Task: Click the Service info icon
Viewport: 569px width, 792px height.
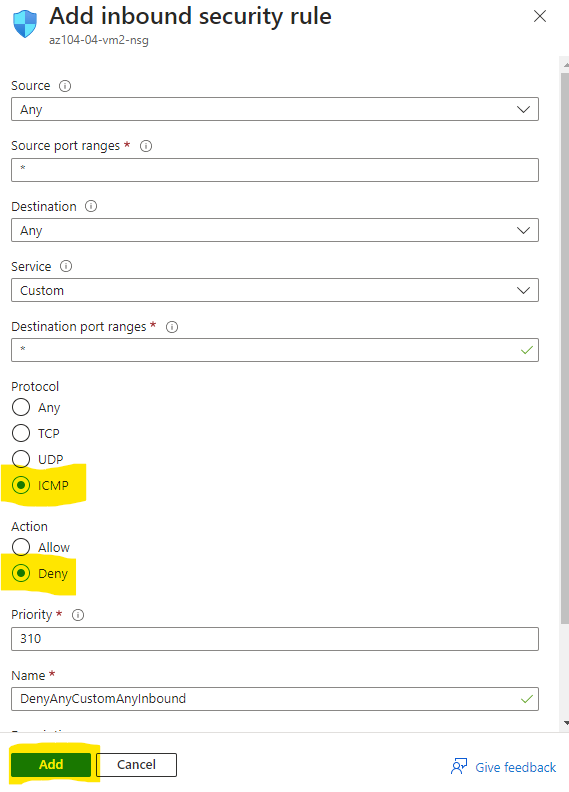Action: click(66, 266)
